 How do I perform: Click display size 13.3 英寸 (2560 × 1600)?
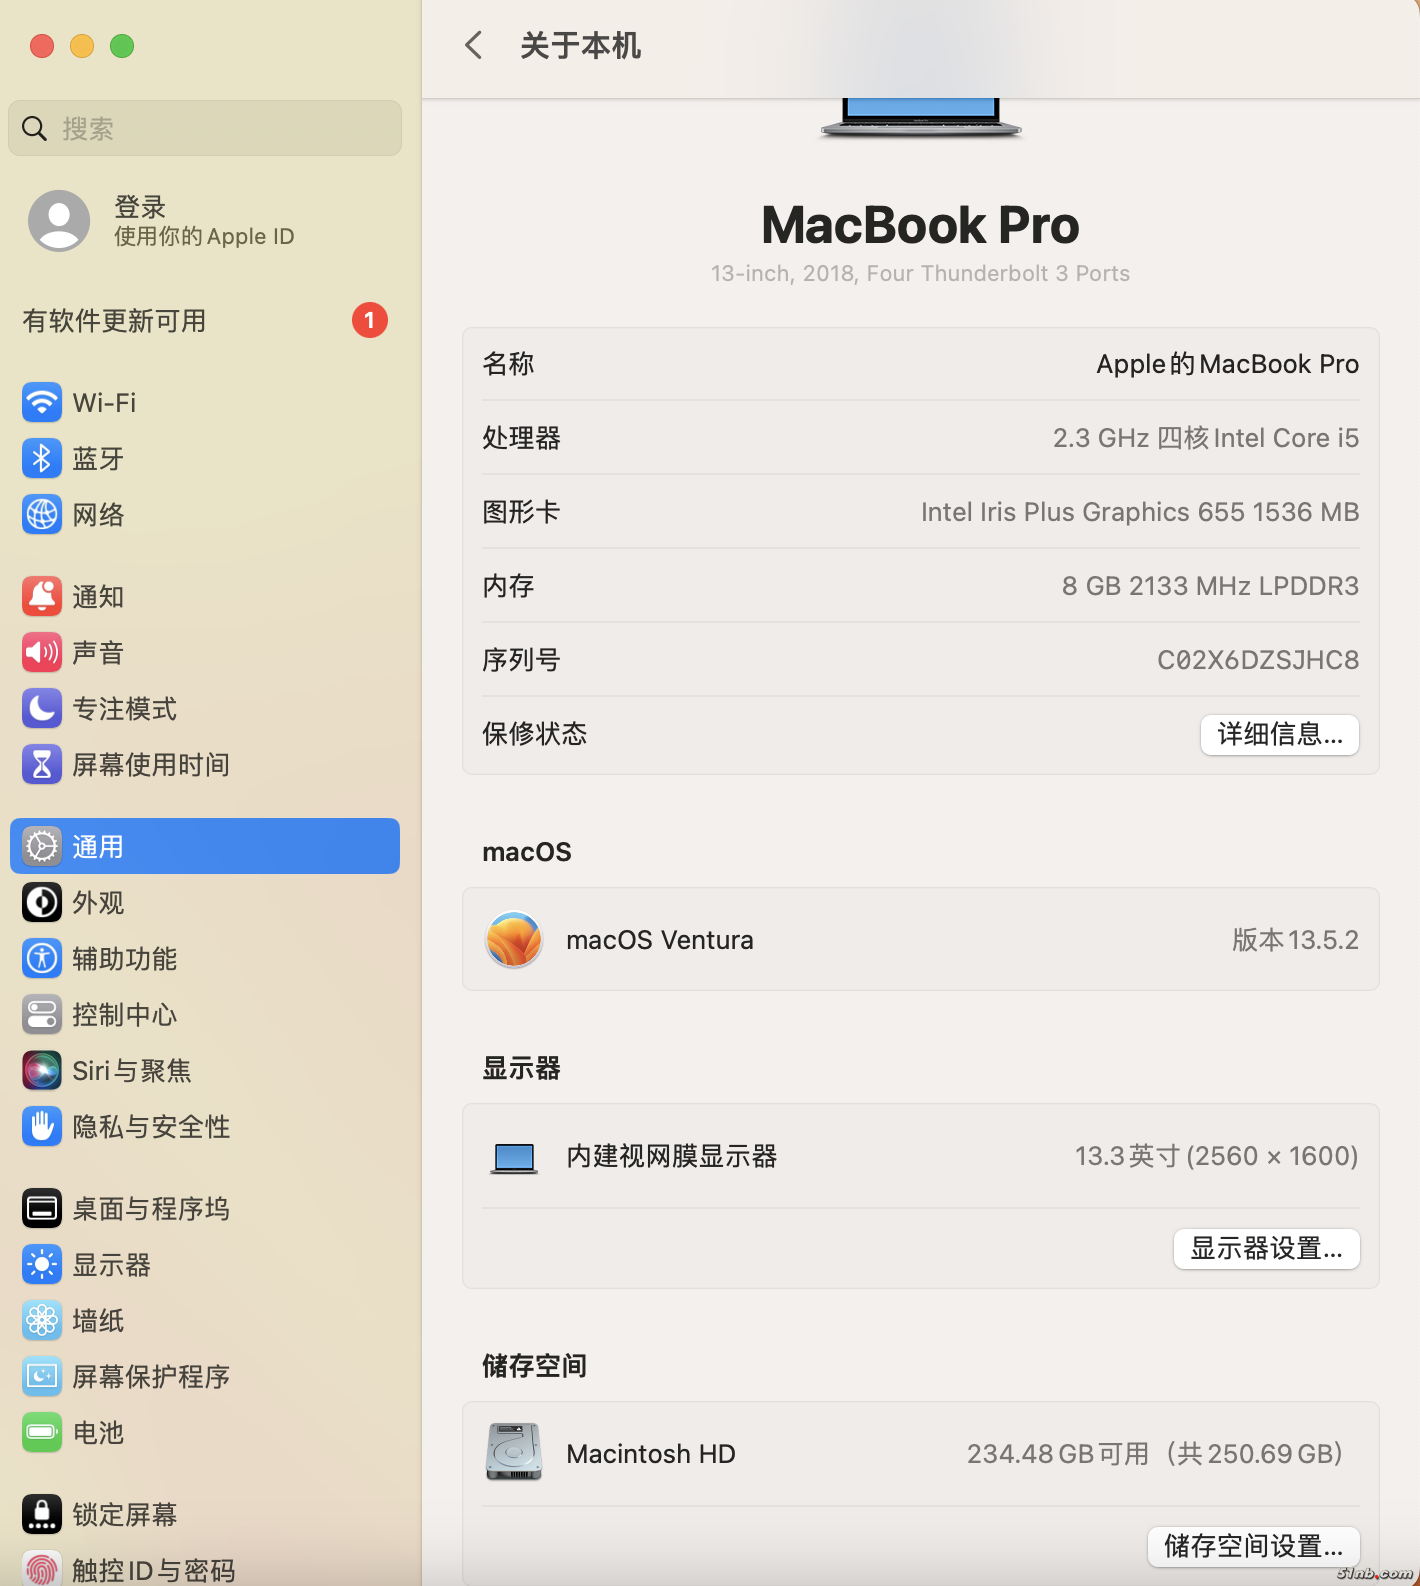pyautogui.click(x=1216, y=1156)
